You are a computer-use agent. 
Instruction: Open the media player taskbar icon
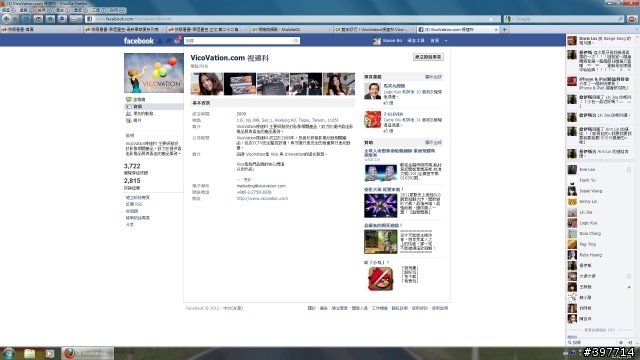(x=49, y=353)
